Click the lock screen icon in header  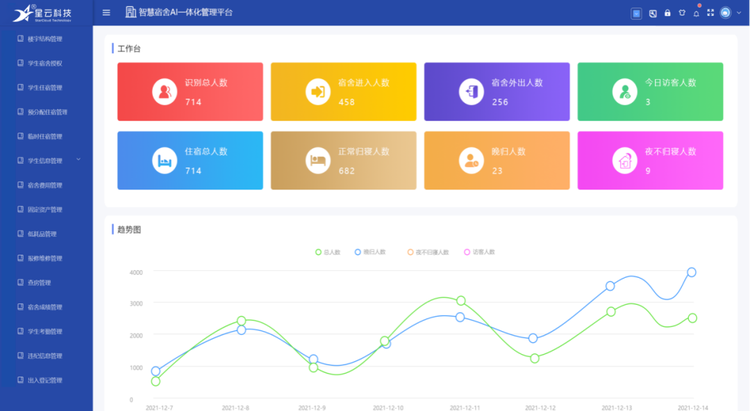click(667, 13)
